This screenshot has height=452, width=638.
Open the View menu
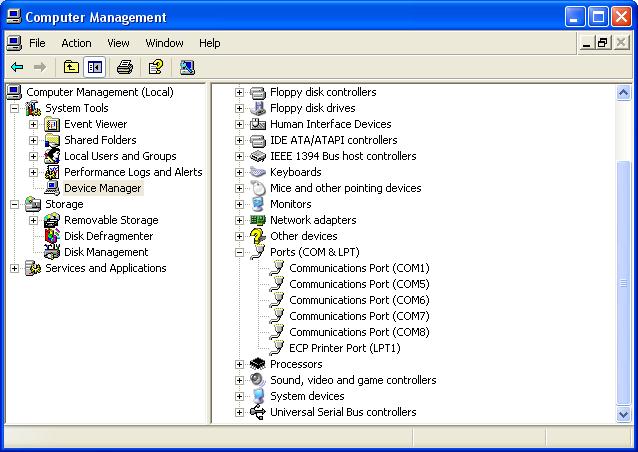click(118, 43)
